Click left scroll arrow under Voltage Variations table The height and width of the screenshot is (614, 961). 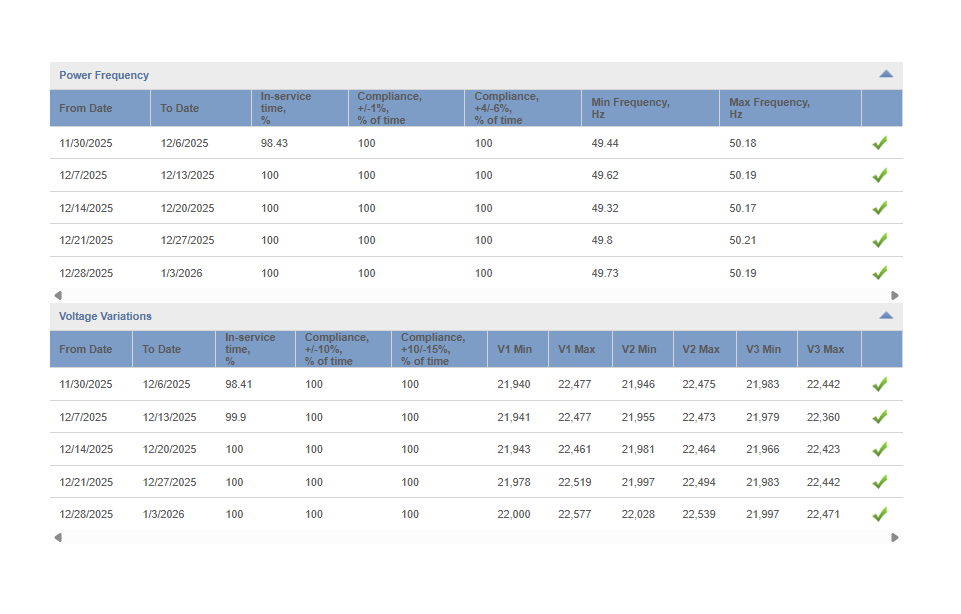[58, 537]
